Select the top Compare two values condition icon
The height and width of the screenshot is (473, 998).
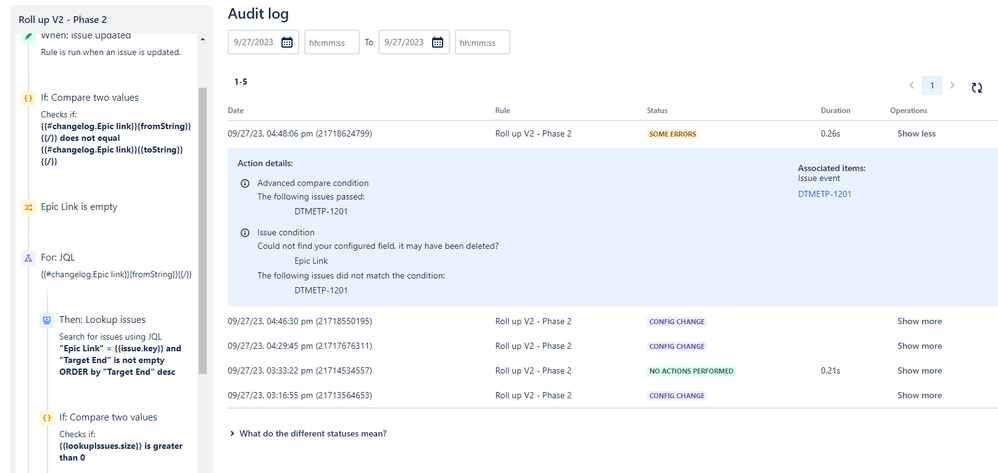pos(28,98)
